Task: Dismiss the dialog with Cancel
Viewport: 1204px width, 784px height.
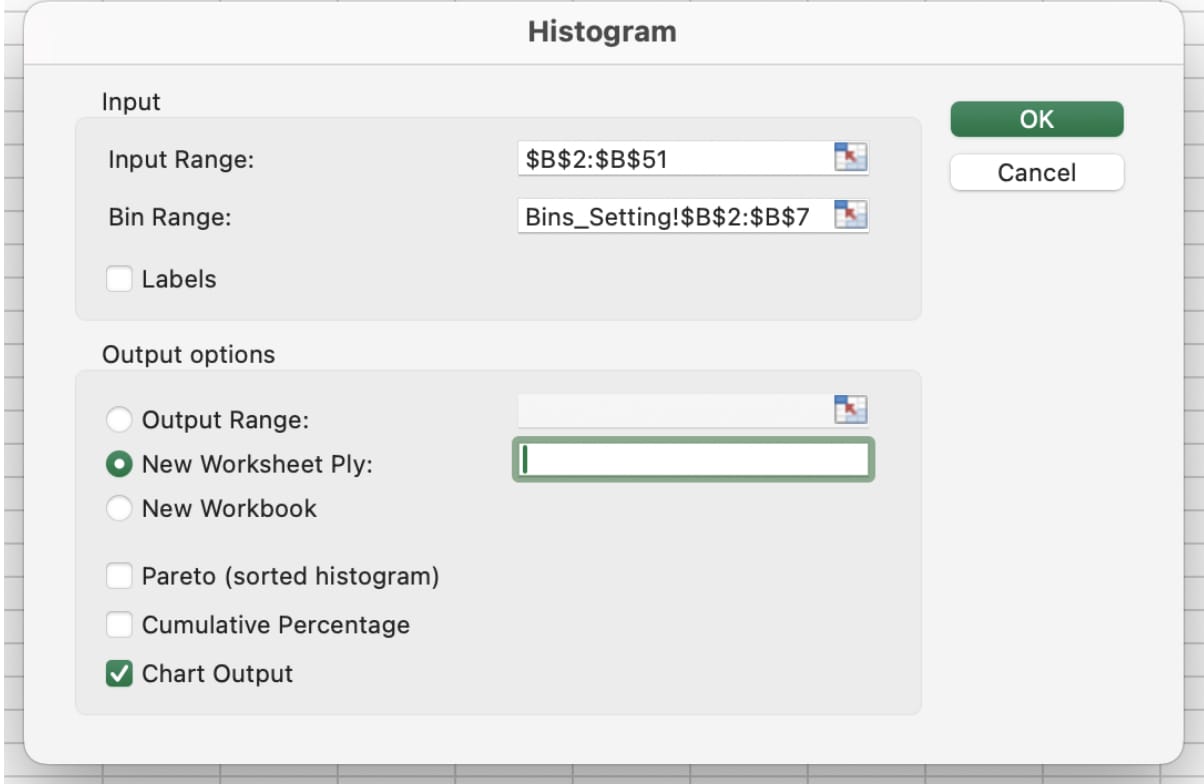Action: coord(1036,172)
